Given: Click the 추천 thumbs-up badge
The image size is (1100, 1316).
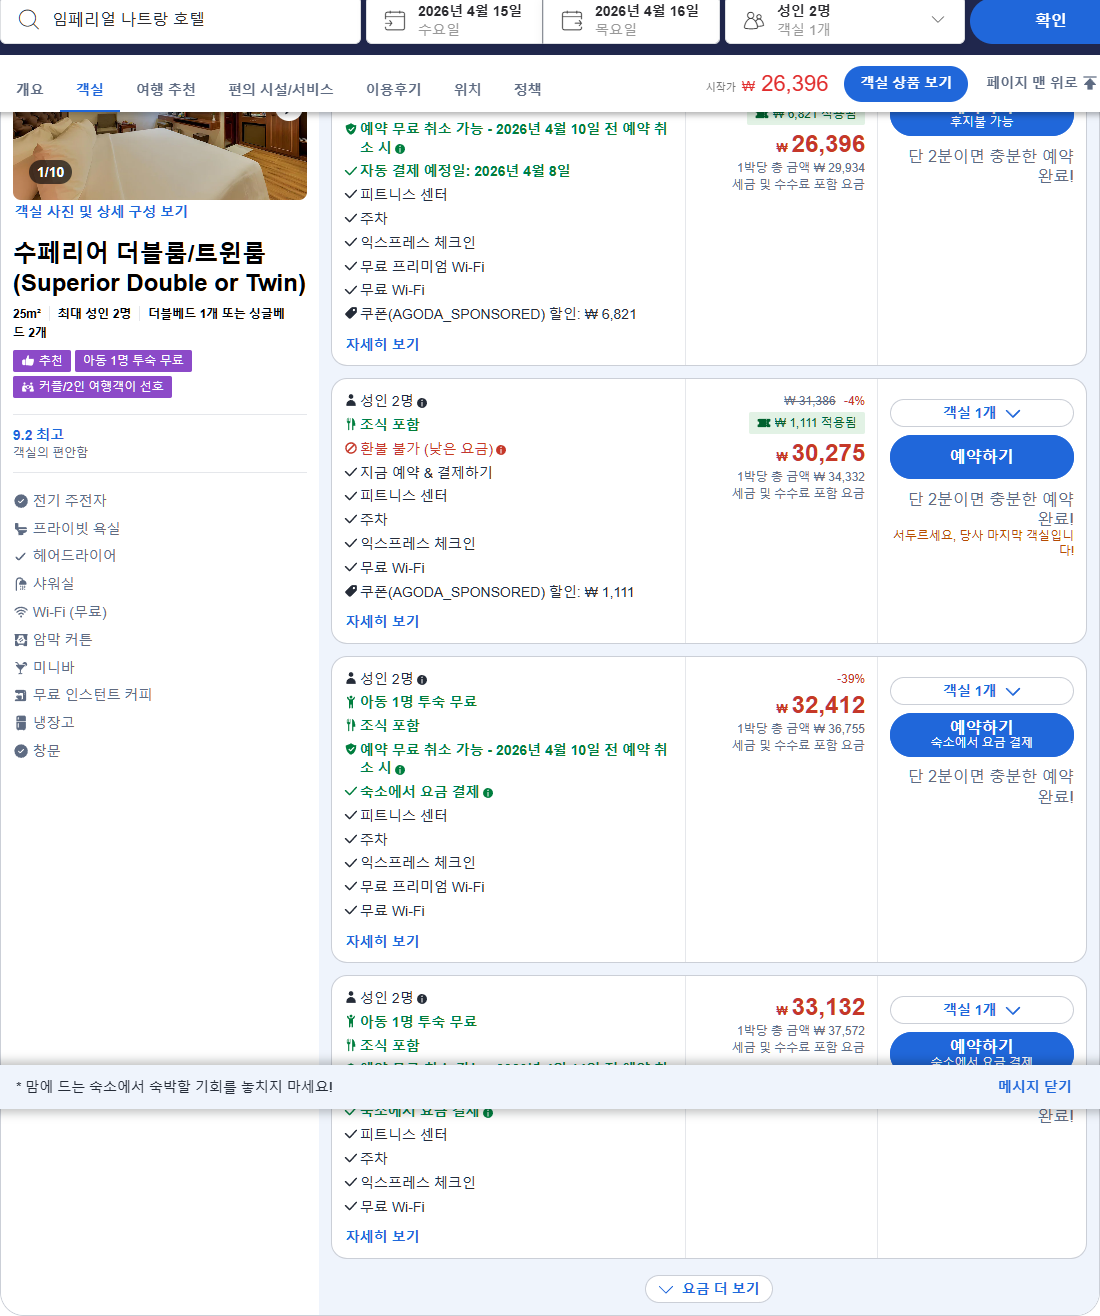Looking at the screenshot, I should tap(42, 361).
